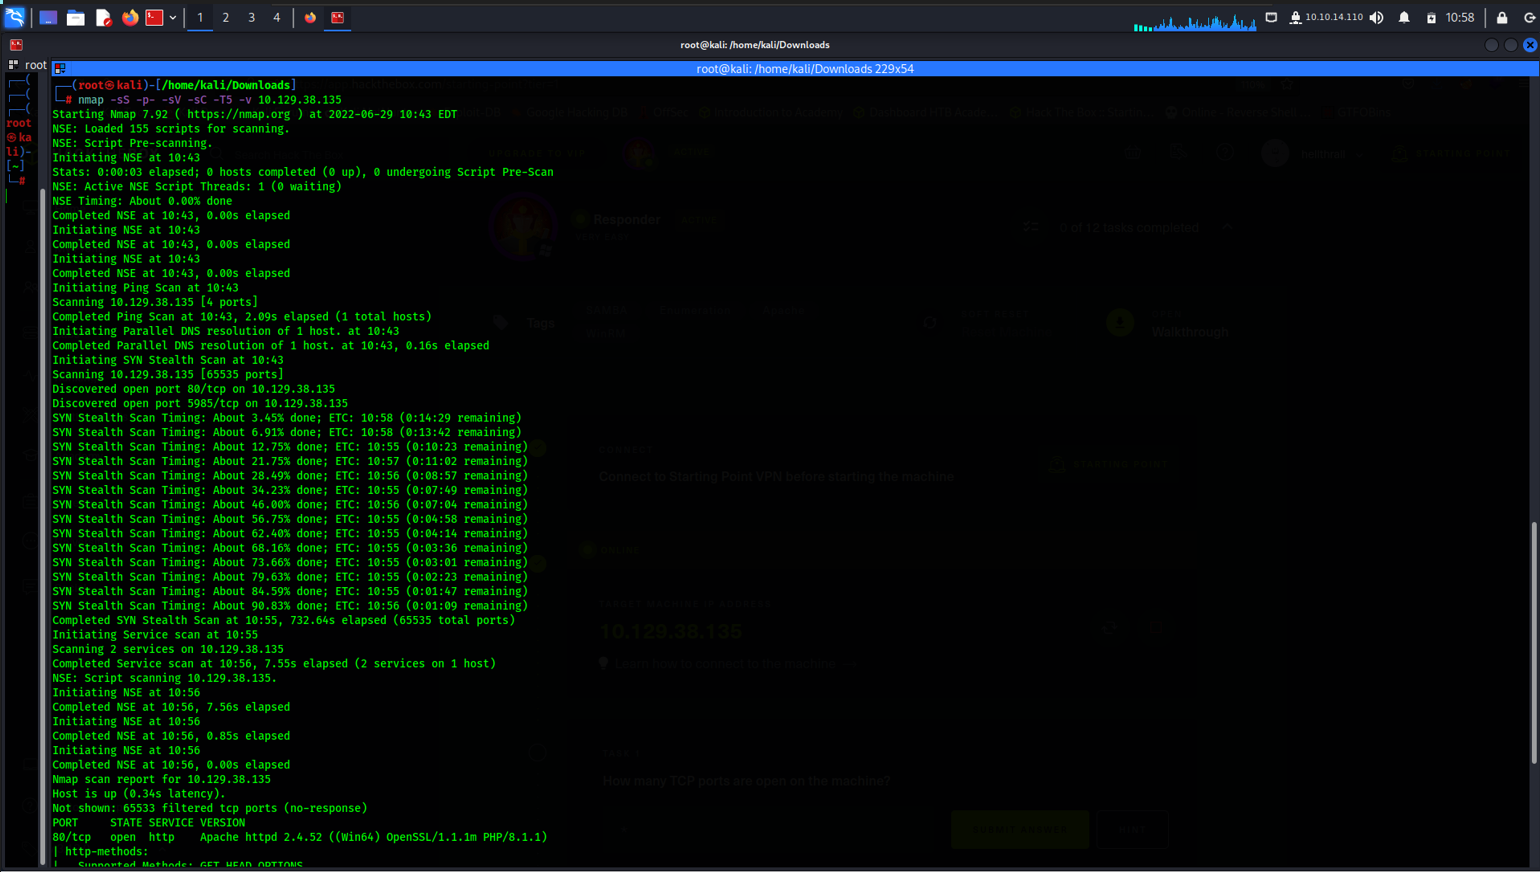Open the file manager from the taskbar

coord(76,17)
